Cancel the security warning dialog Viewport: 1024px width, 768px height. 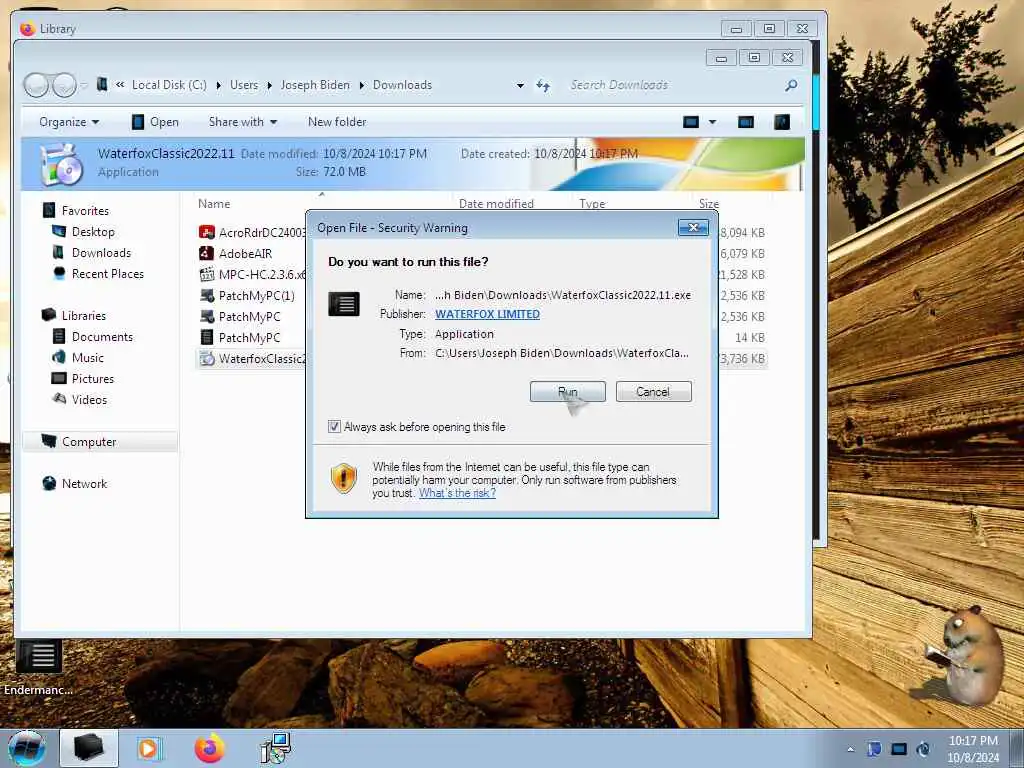click(x=653, y=392)
